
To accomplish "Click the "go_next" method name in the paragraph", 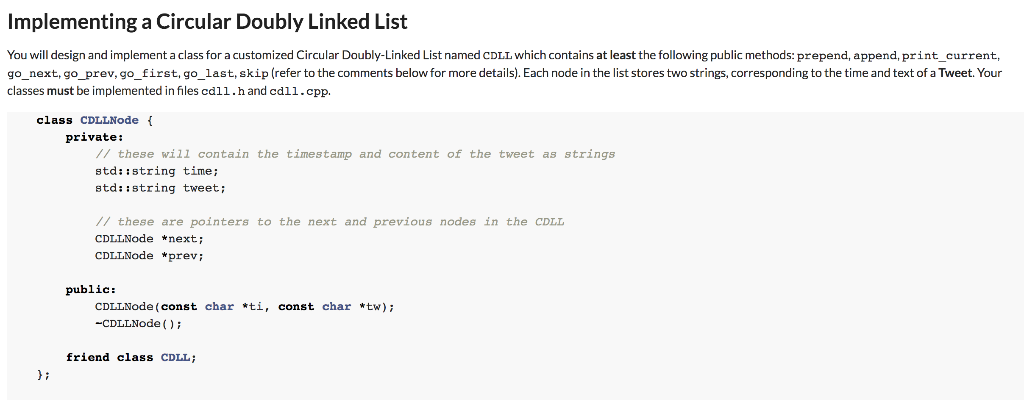I will [x=29, y=74].
